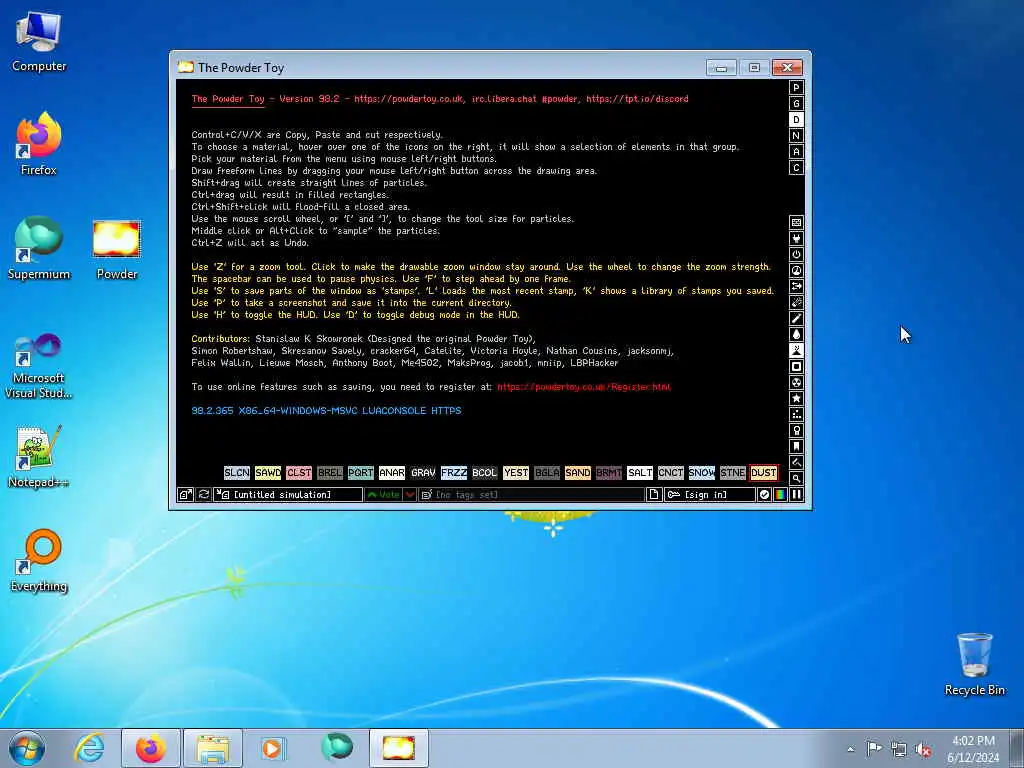Image resolution: width=1024 pixels, height=768 pixels.
Task: Select the CLST element
Action: pos(298,473)
